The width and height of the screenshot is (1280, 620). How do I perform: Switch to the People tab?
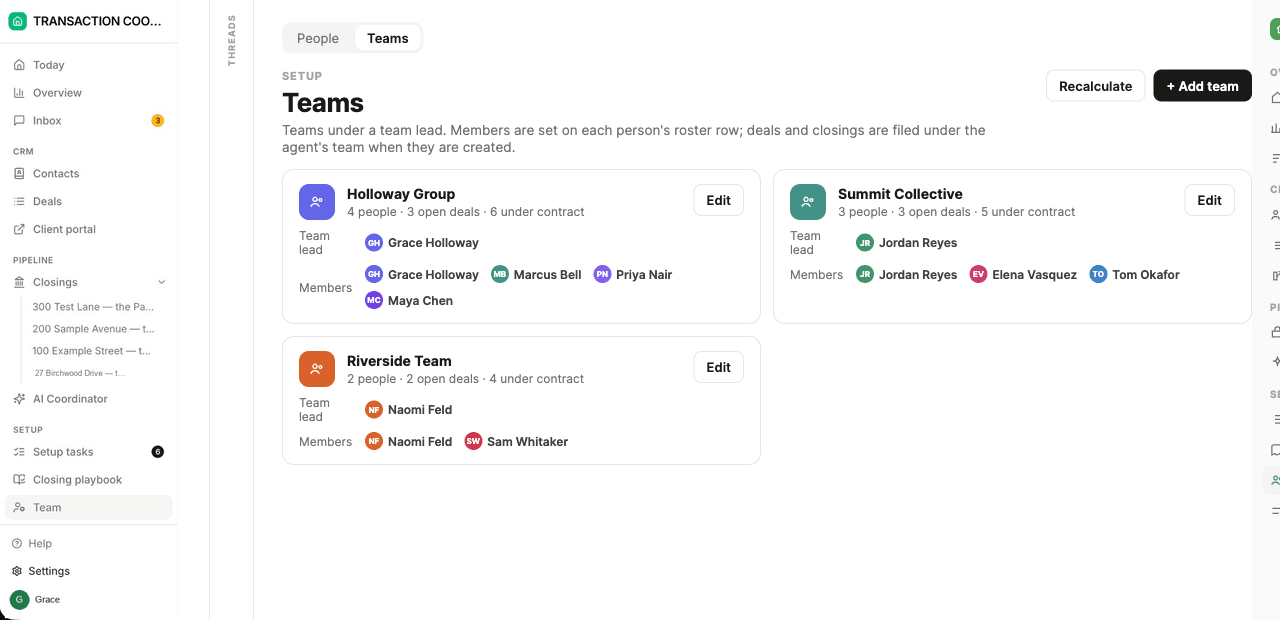(x=318, y=38)
